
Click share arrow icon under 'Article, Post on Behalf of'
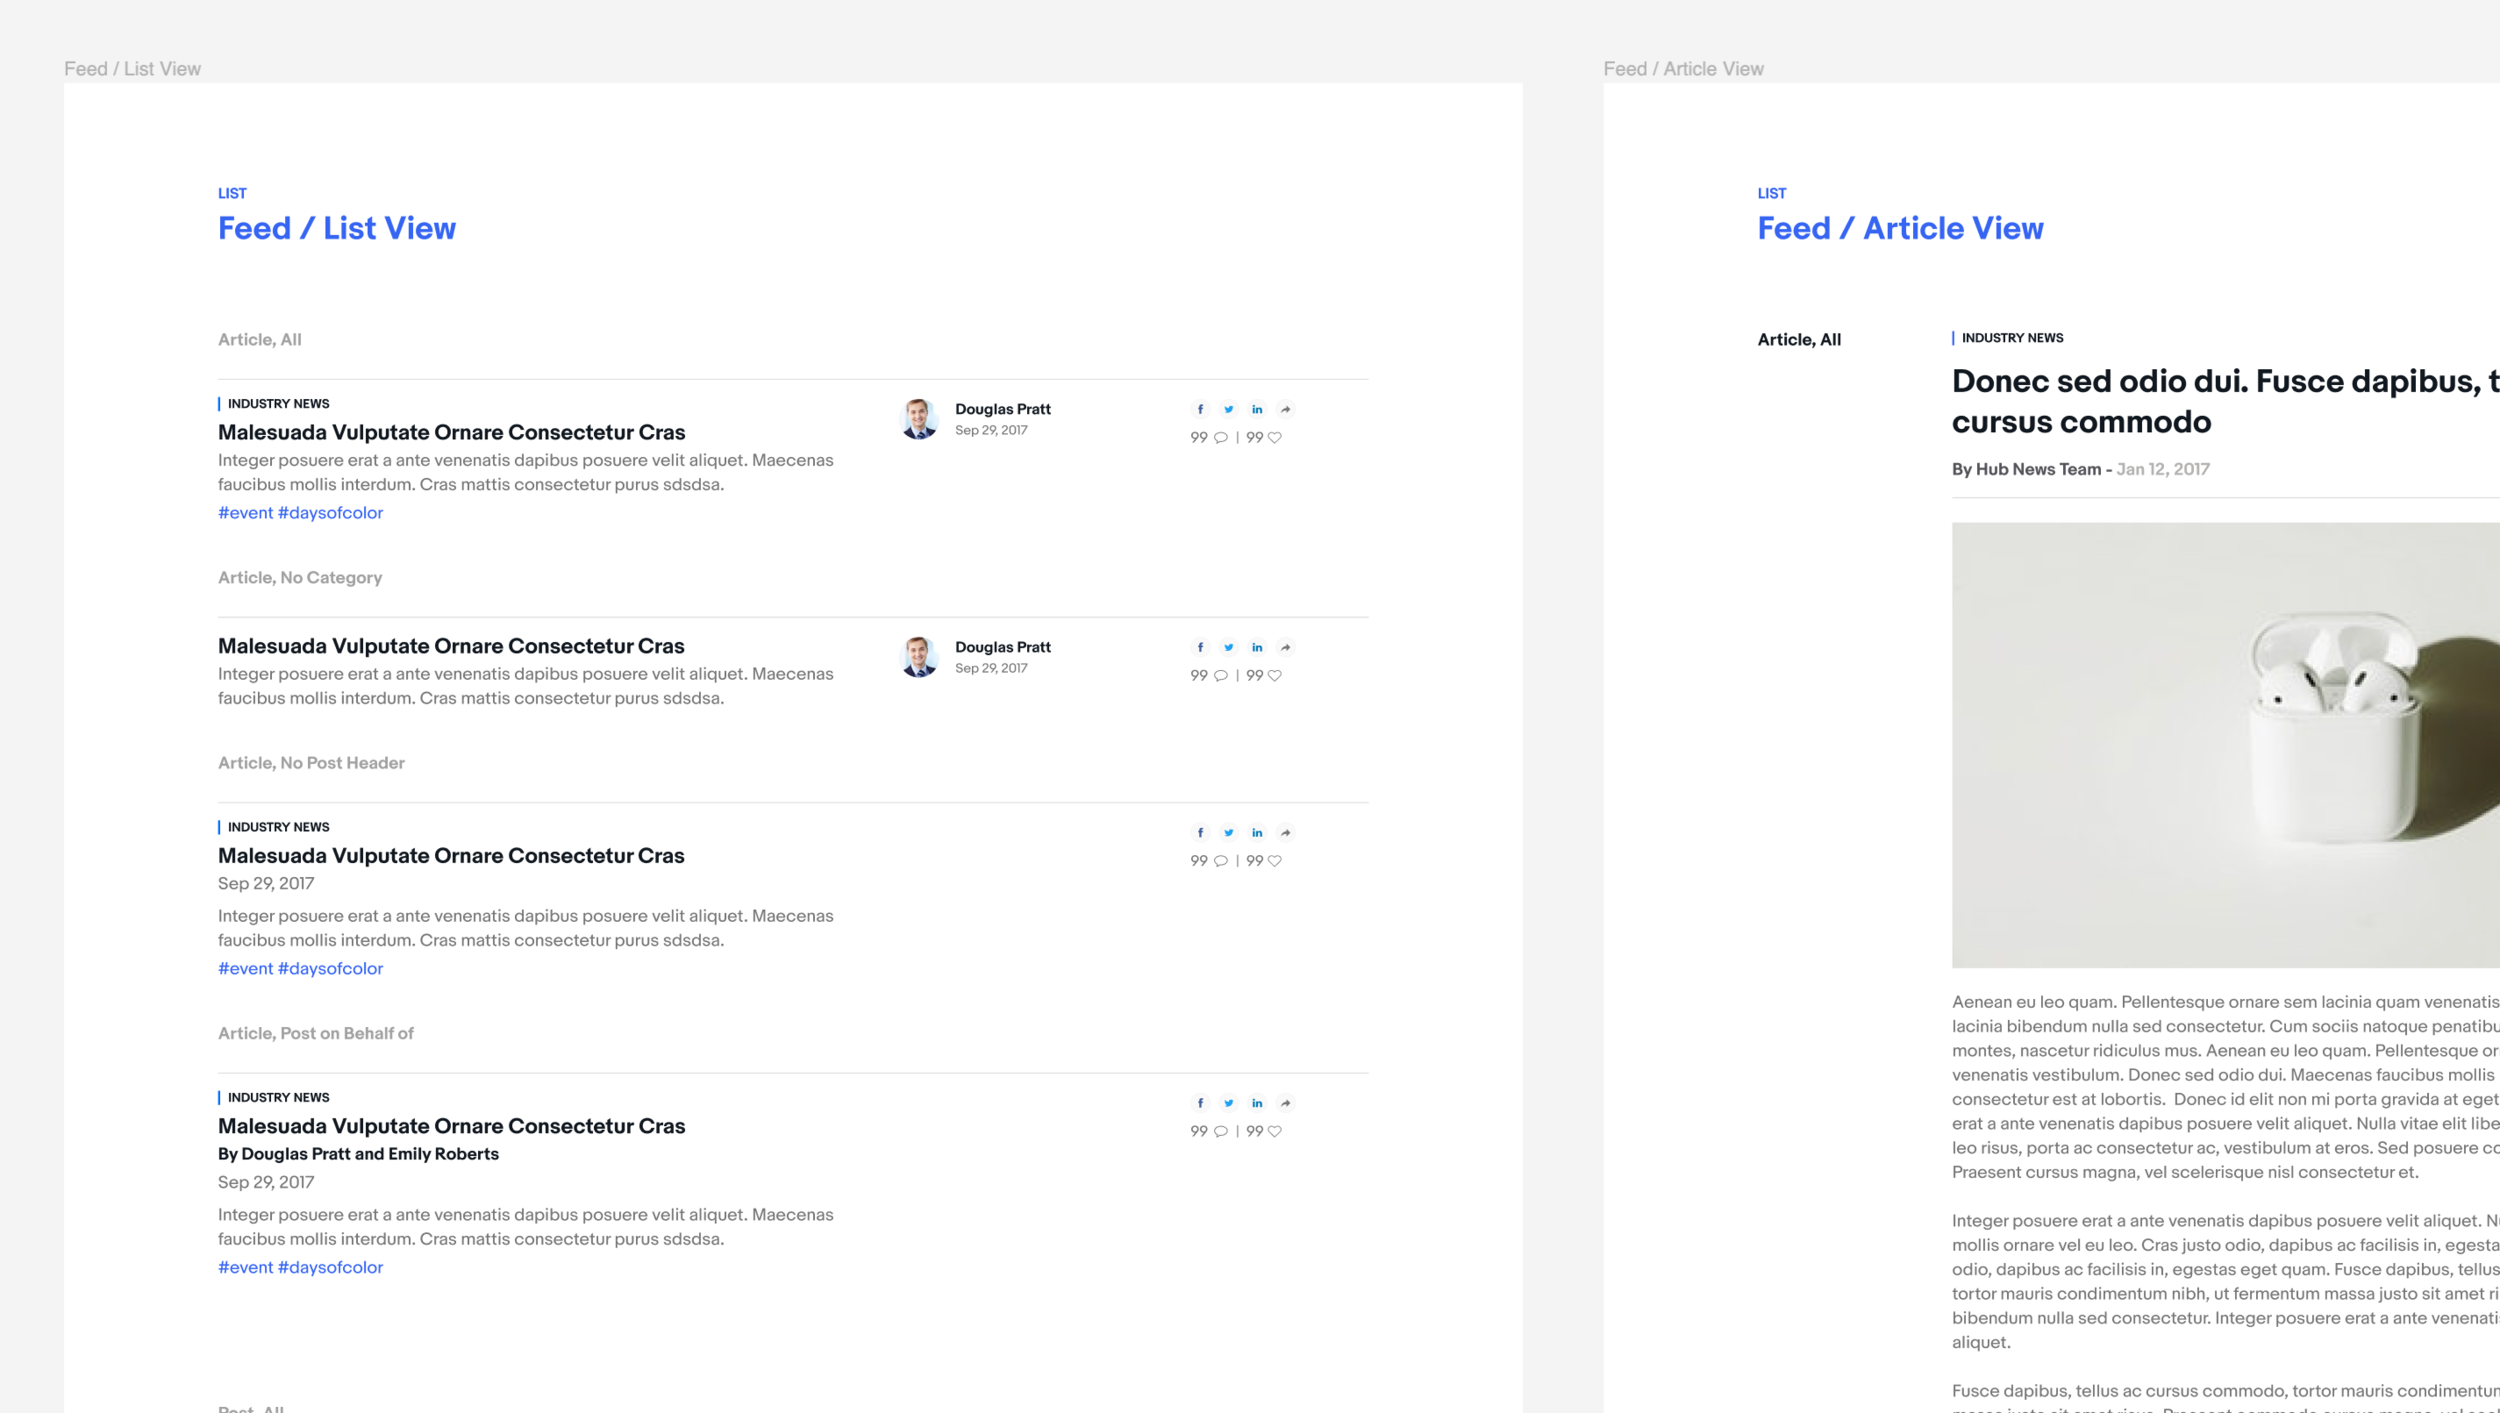[x=1286, y=1103]
